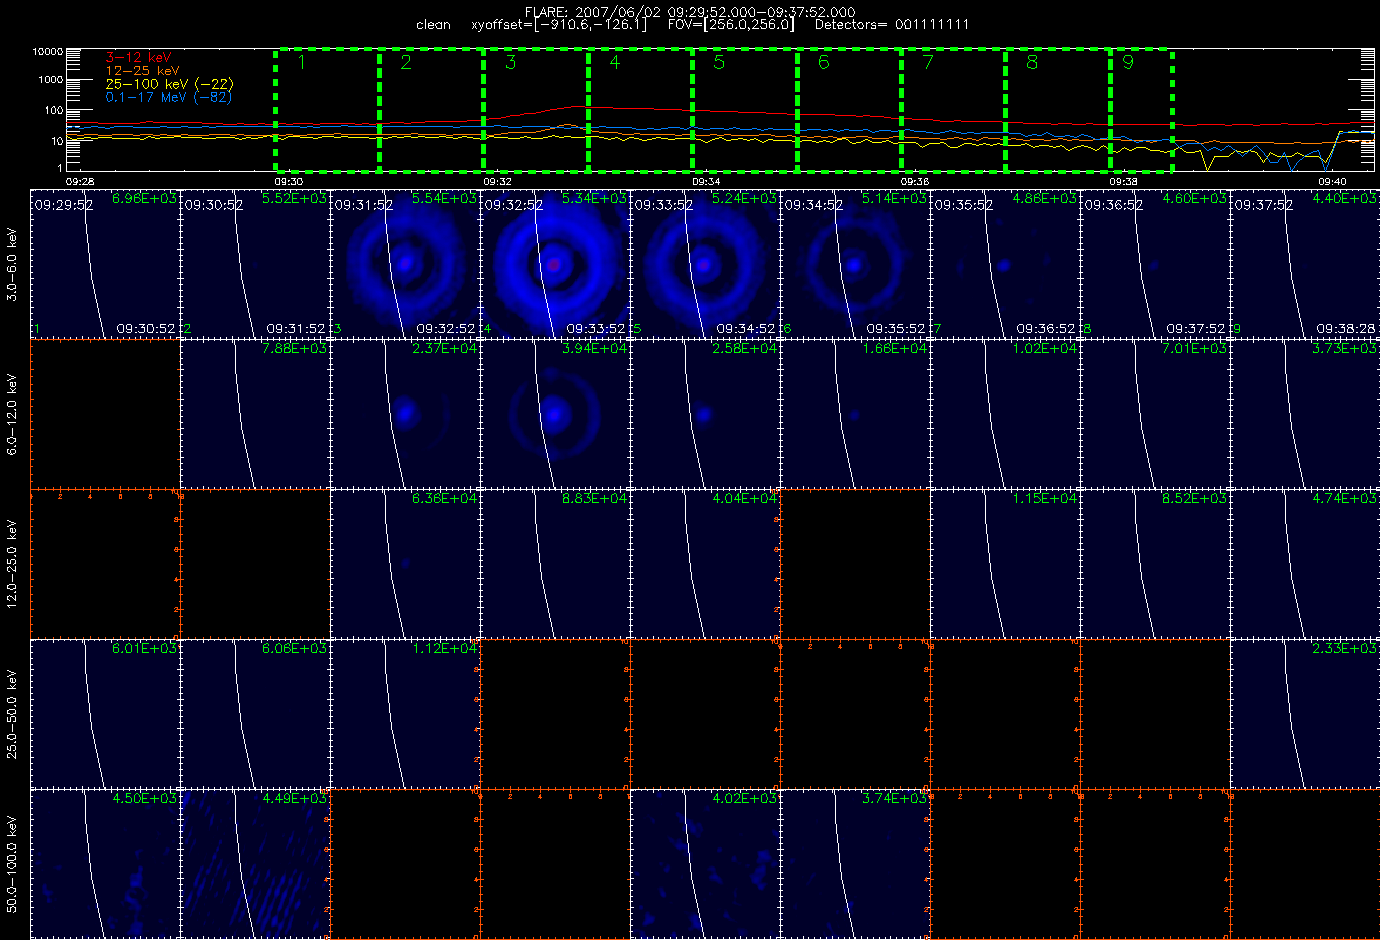1380x940 pixels.
Task: Open the 12-25 keV image labeled 8.83E+04
Action: (555, 564)
